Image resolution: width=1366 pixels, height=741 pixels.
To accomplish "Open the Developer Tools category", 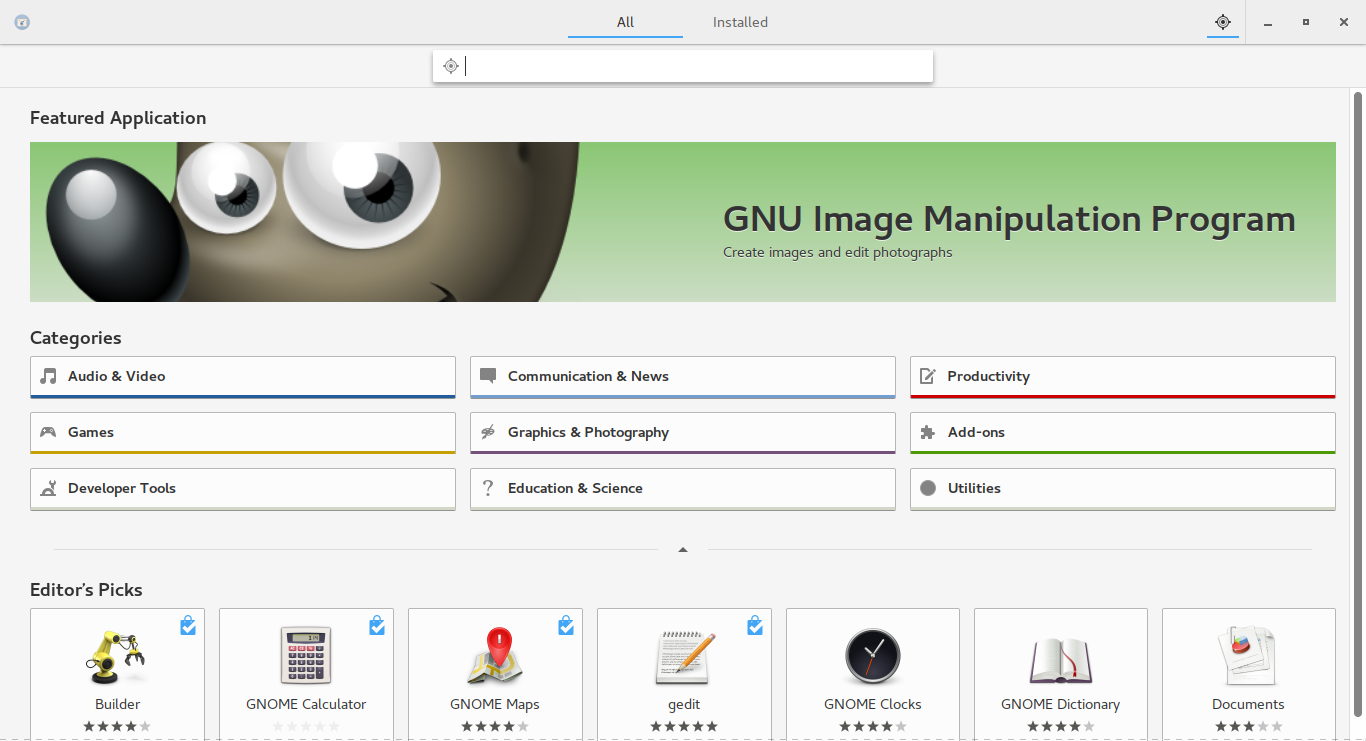I will (x=243, y=489).
